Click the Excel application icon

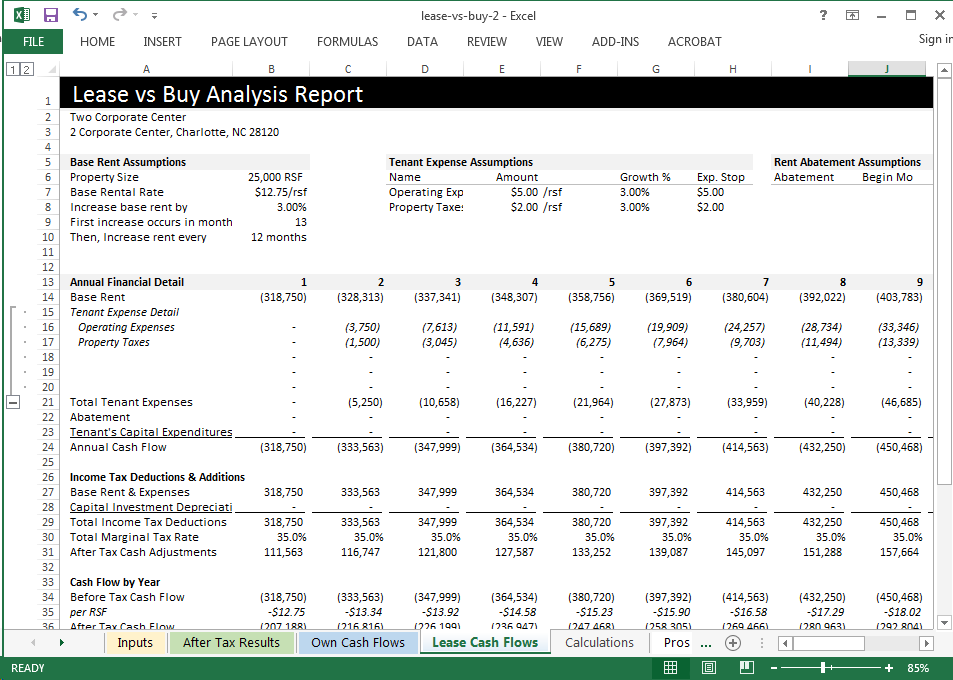pyautogui.click(x=22, y=15)
